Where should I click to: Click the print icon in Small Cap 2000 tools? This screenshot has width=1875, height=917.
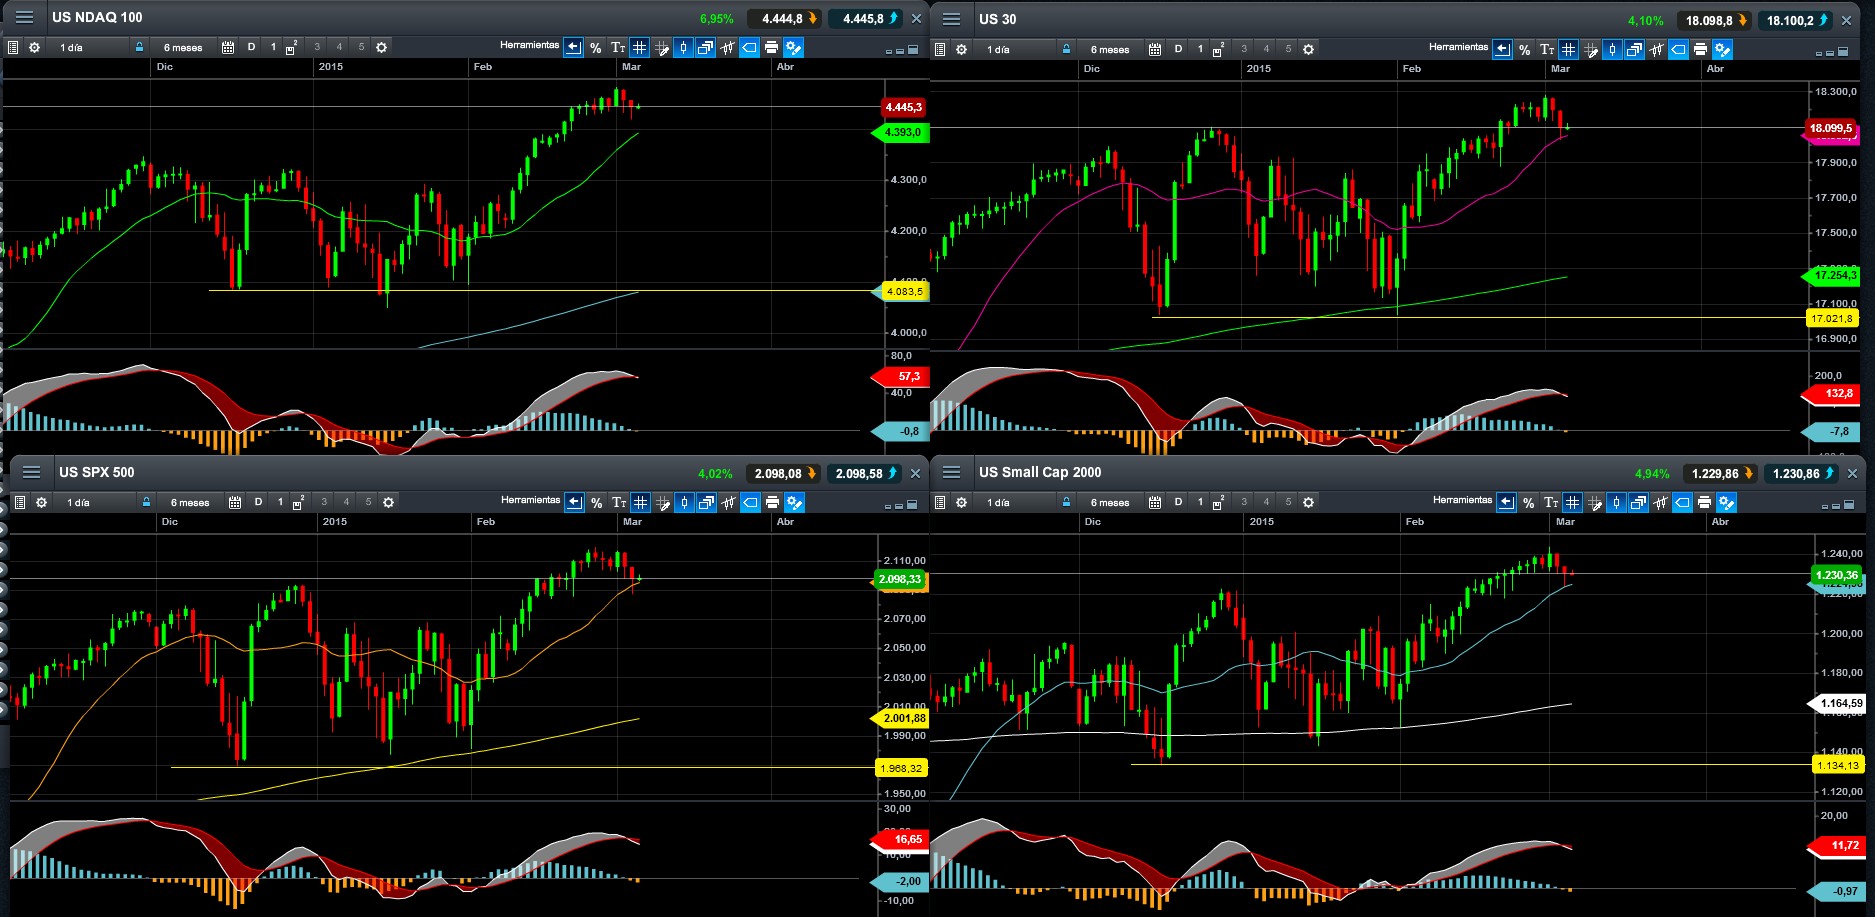coord(1704,502)
